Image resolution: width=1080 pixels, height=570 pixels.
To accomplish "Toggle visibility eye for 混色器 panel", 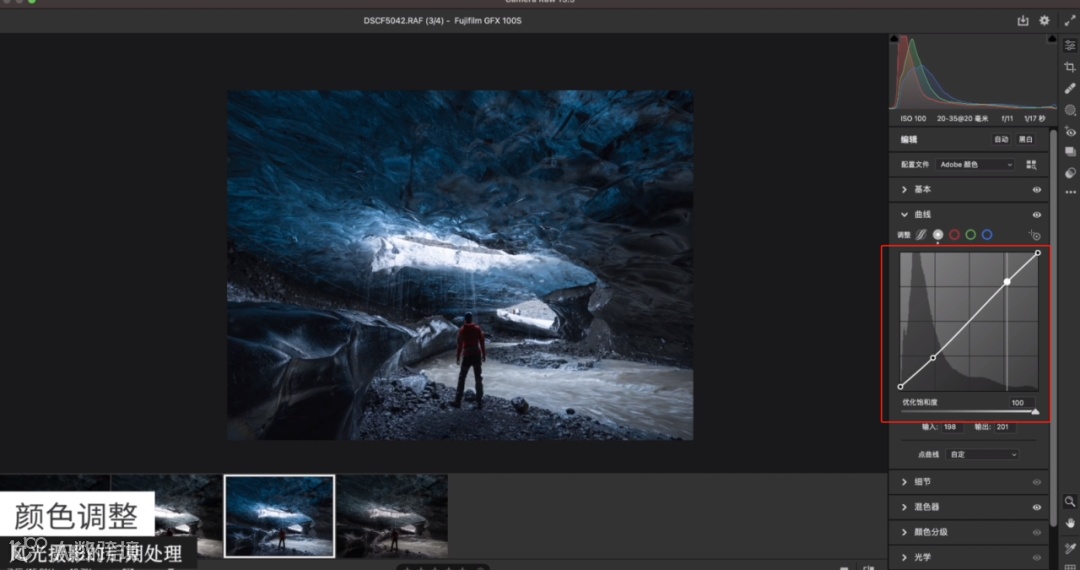I will 1037,507.
